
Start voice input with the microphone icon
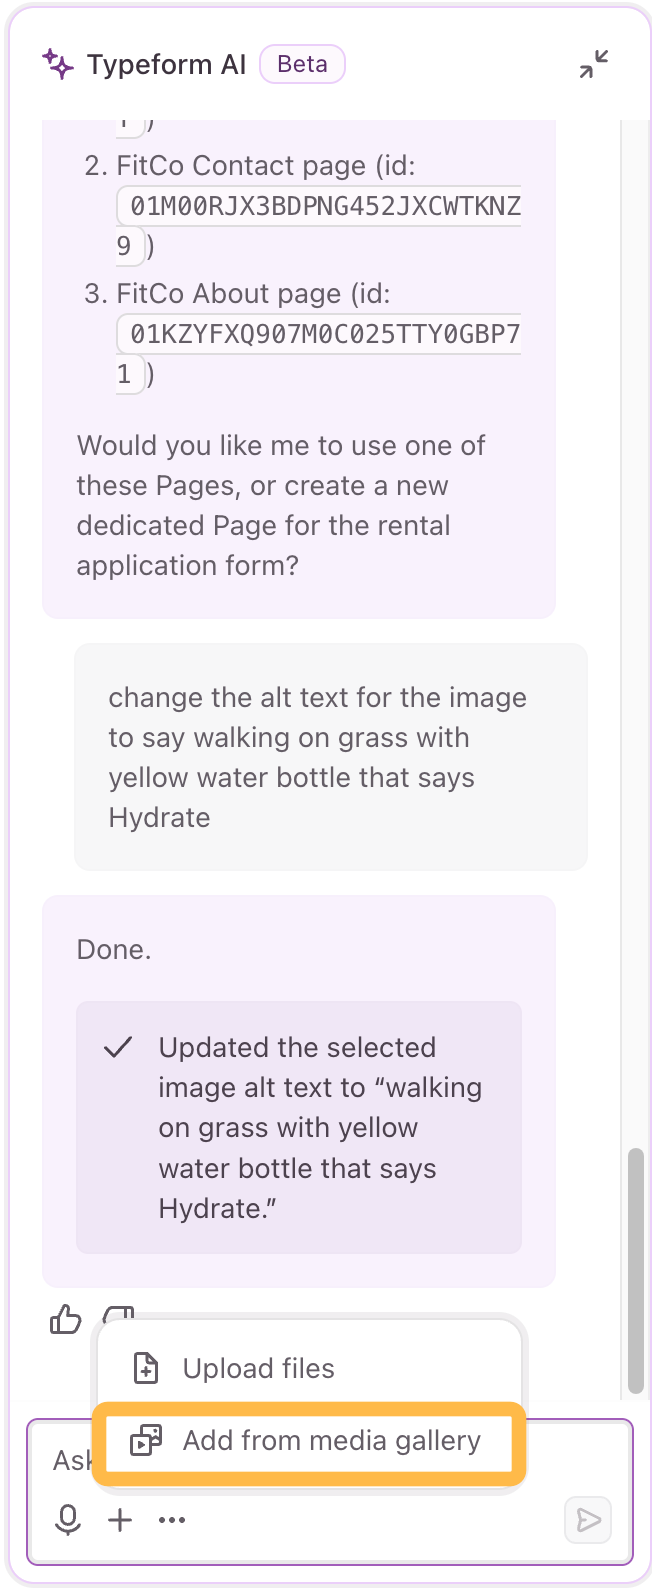tap(68, 1520)
